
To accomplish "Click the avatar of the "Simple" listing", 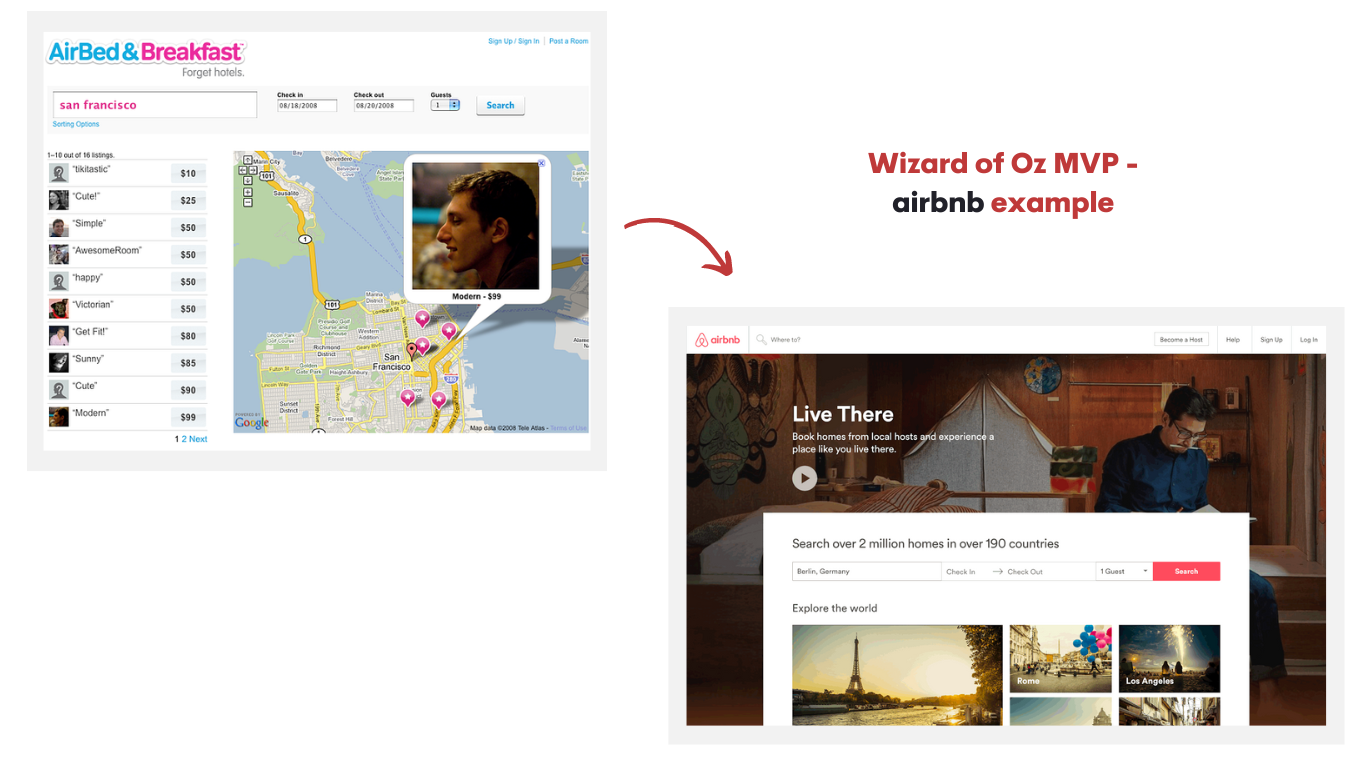I will (x=59, y=227).
